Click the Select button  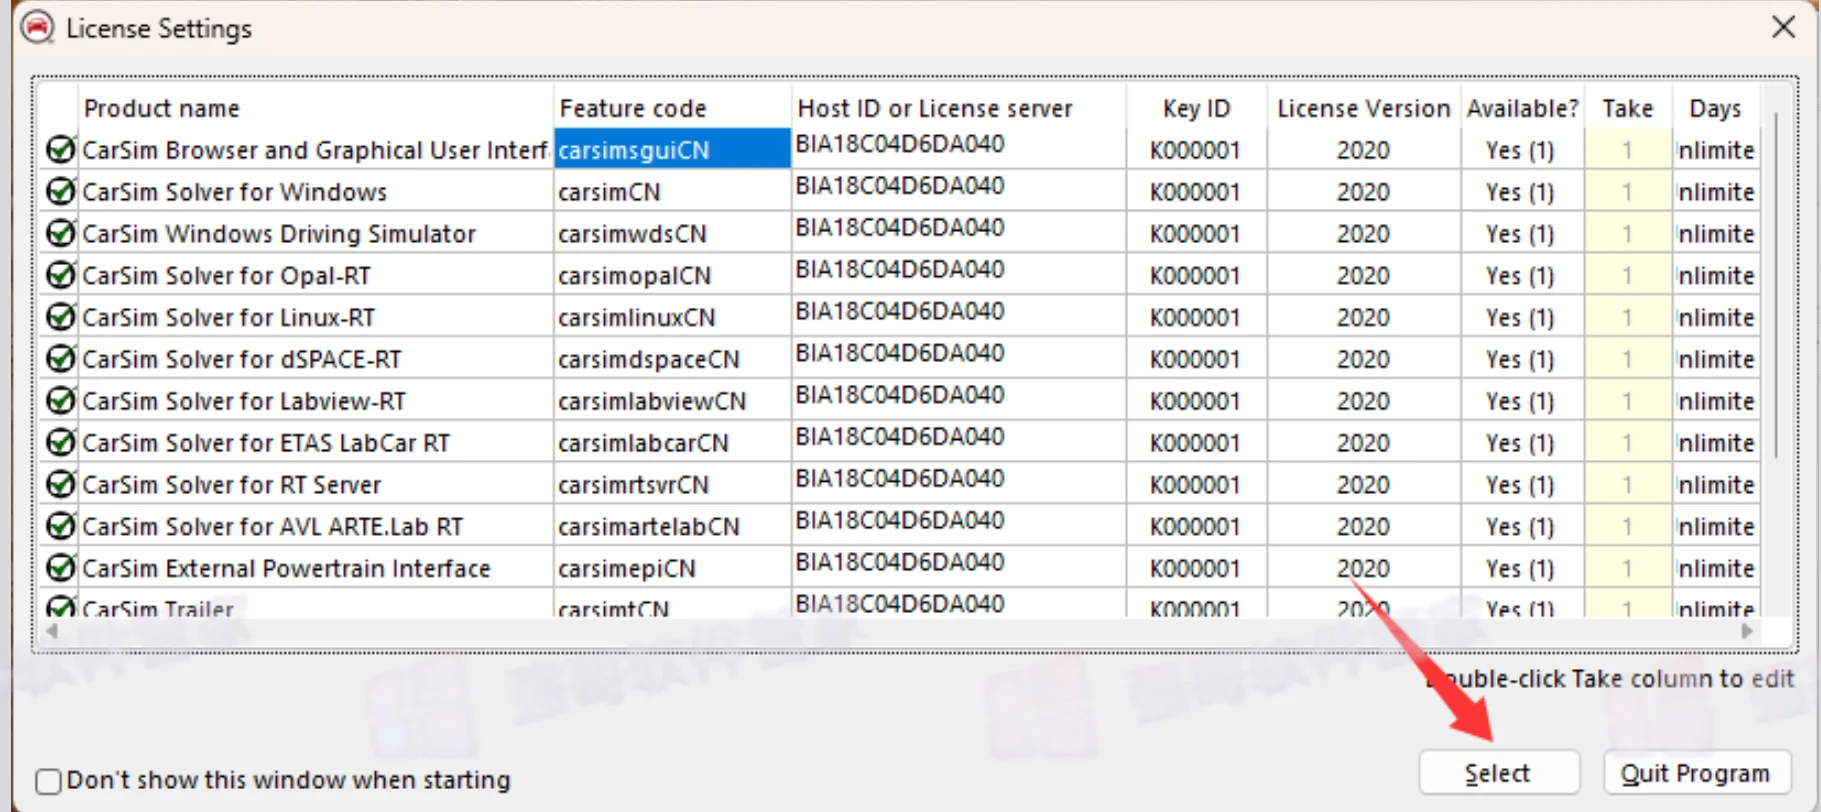(1498, 773)
